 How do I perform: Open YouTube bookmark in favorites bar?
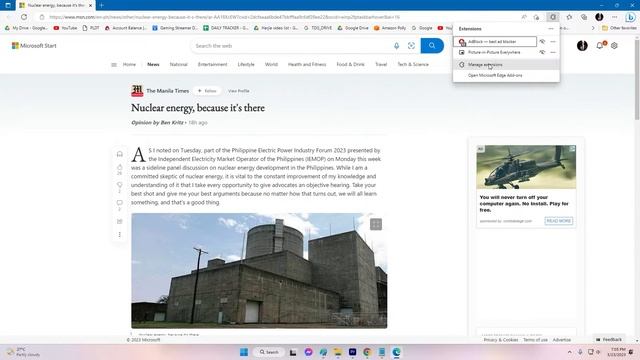[x=65, y=28]
